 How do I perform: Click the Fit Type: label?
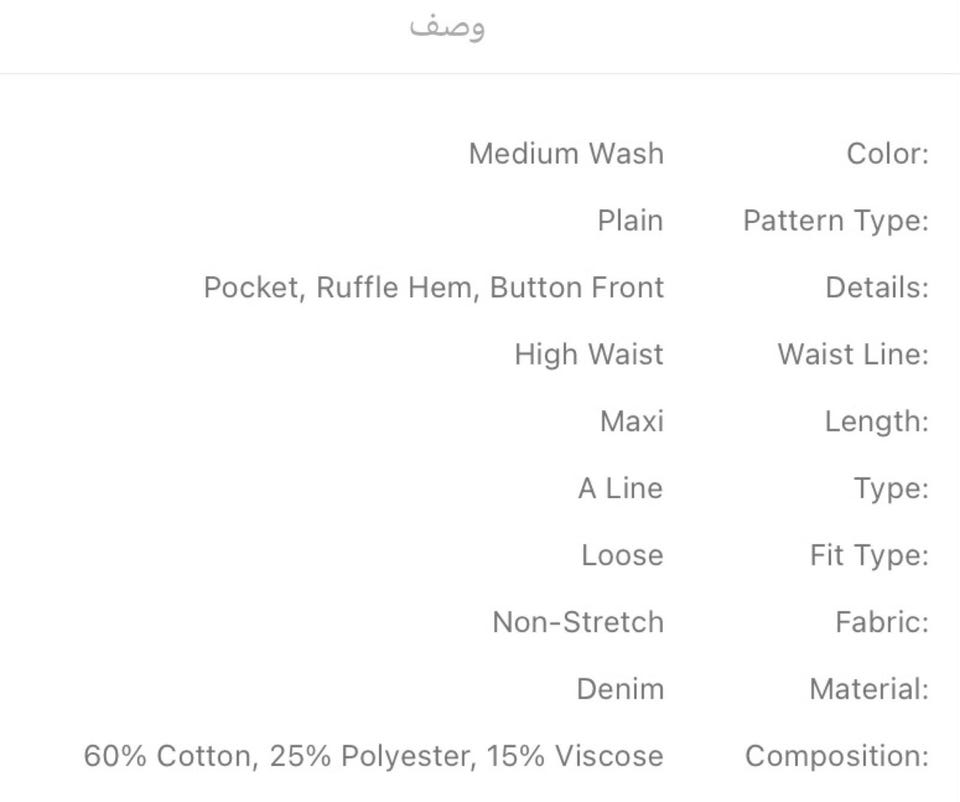(x=869, y=556)
